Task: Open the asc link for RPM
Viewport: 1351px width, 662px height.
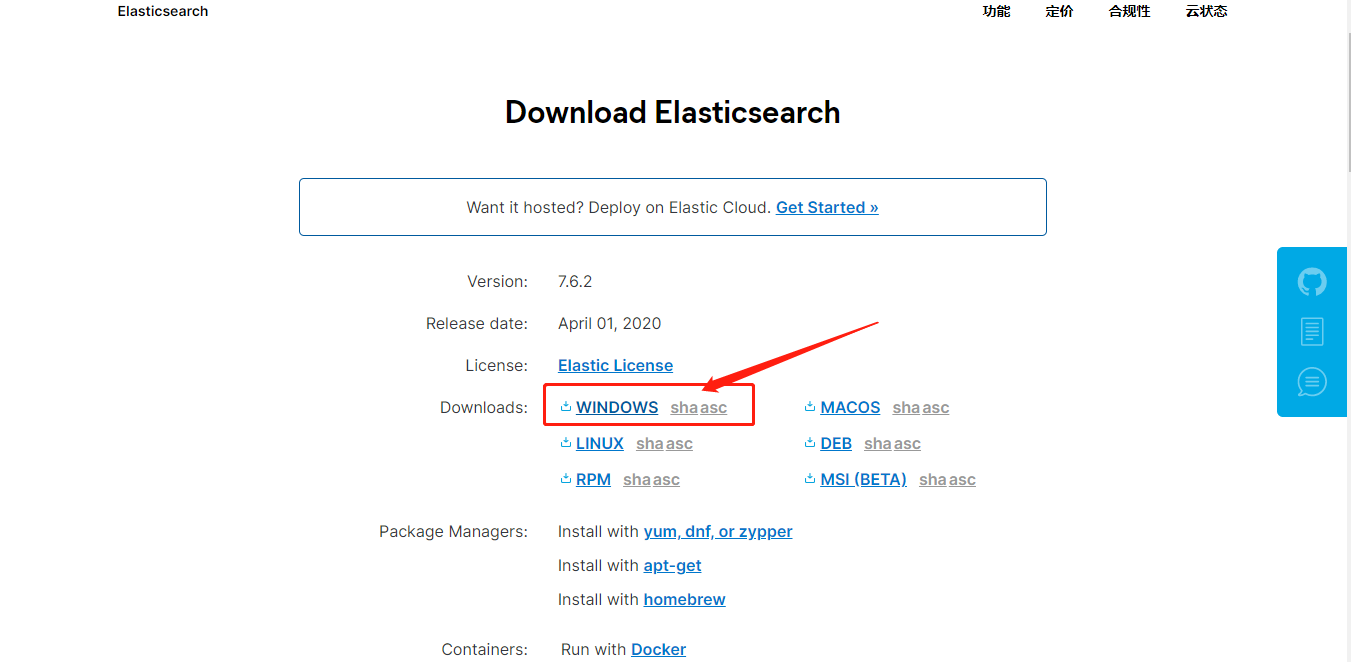Action: (667, 479)
